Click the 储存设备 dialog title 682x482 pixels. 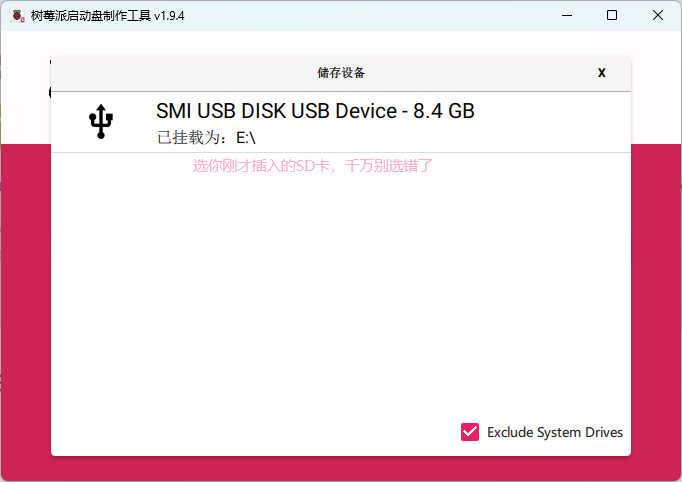pos(341,72)
